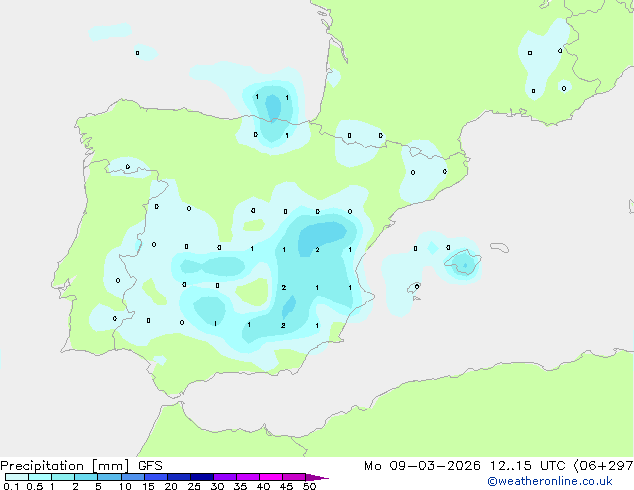Click the '10' legend scale label

[125, 486]
